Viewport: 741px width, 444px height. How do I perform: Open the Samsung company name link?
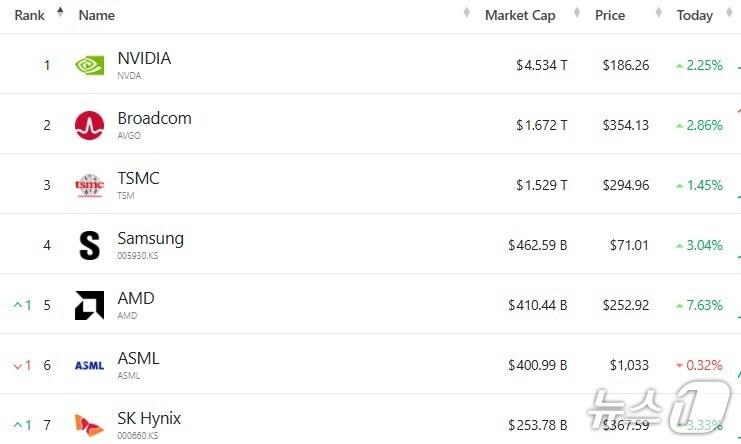pyautogui.click(x=150, y=238)
